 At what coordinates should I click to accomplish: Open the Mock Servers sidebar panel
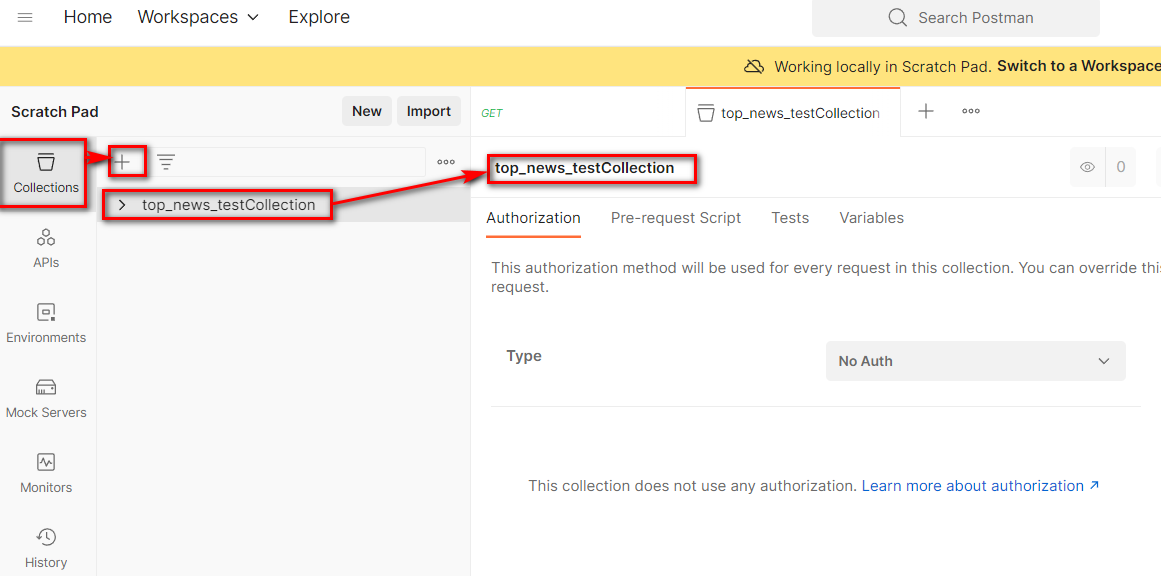pyautogui.click(x=46, y=398)
